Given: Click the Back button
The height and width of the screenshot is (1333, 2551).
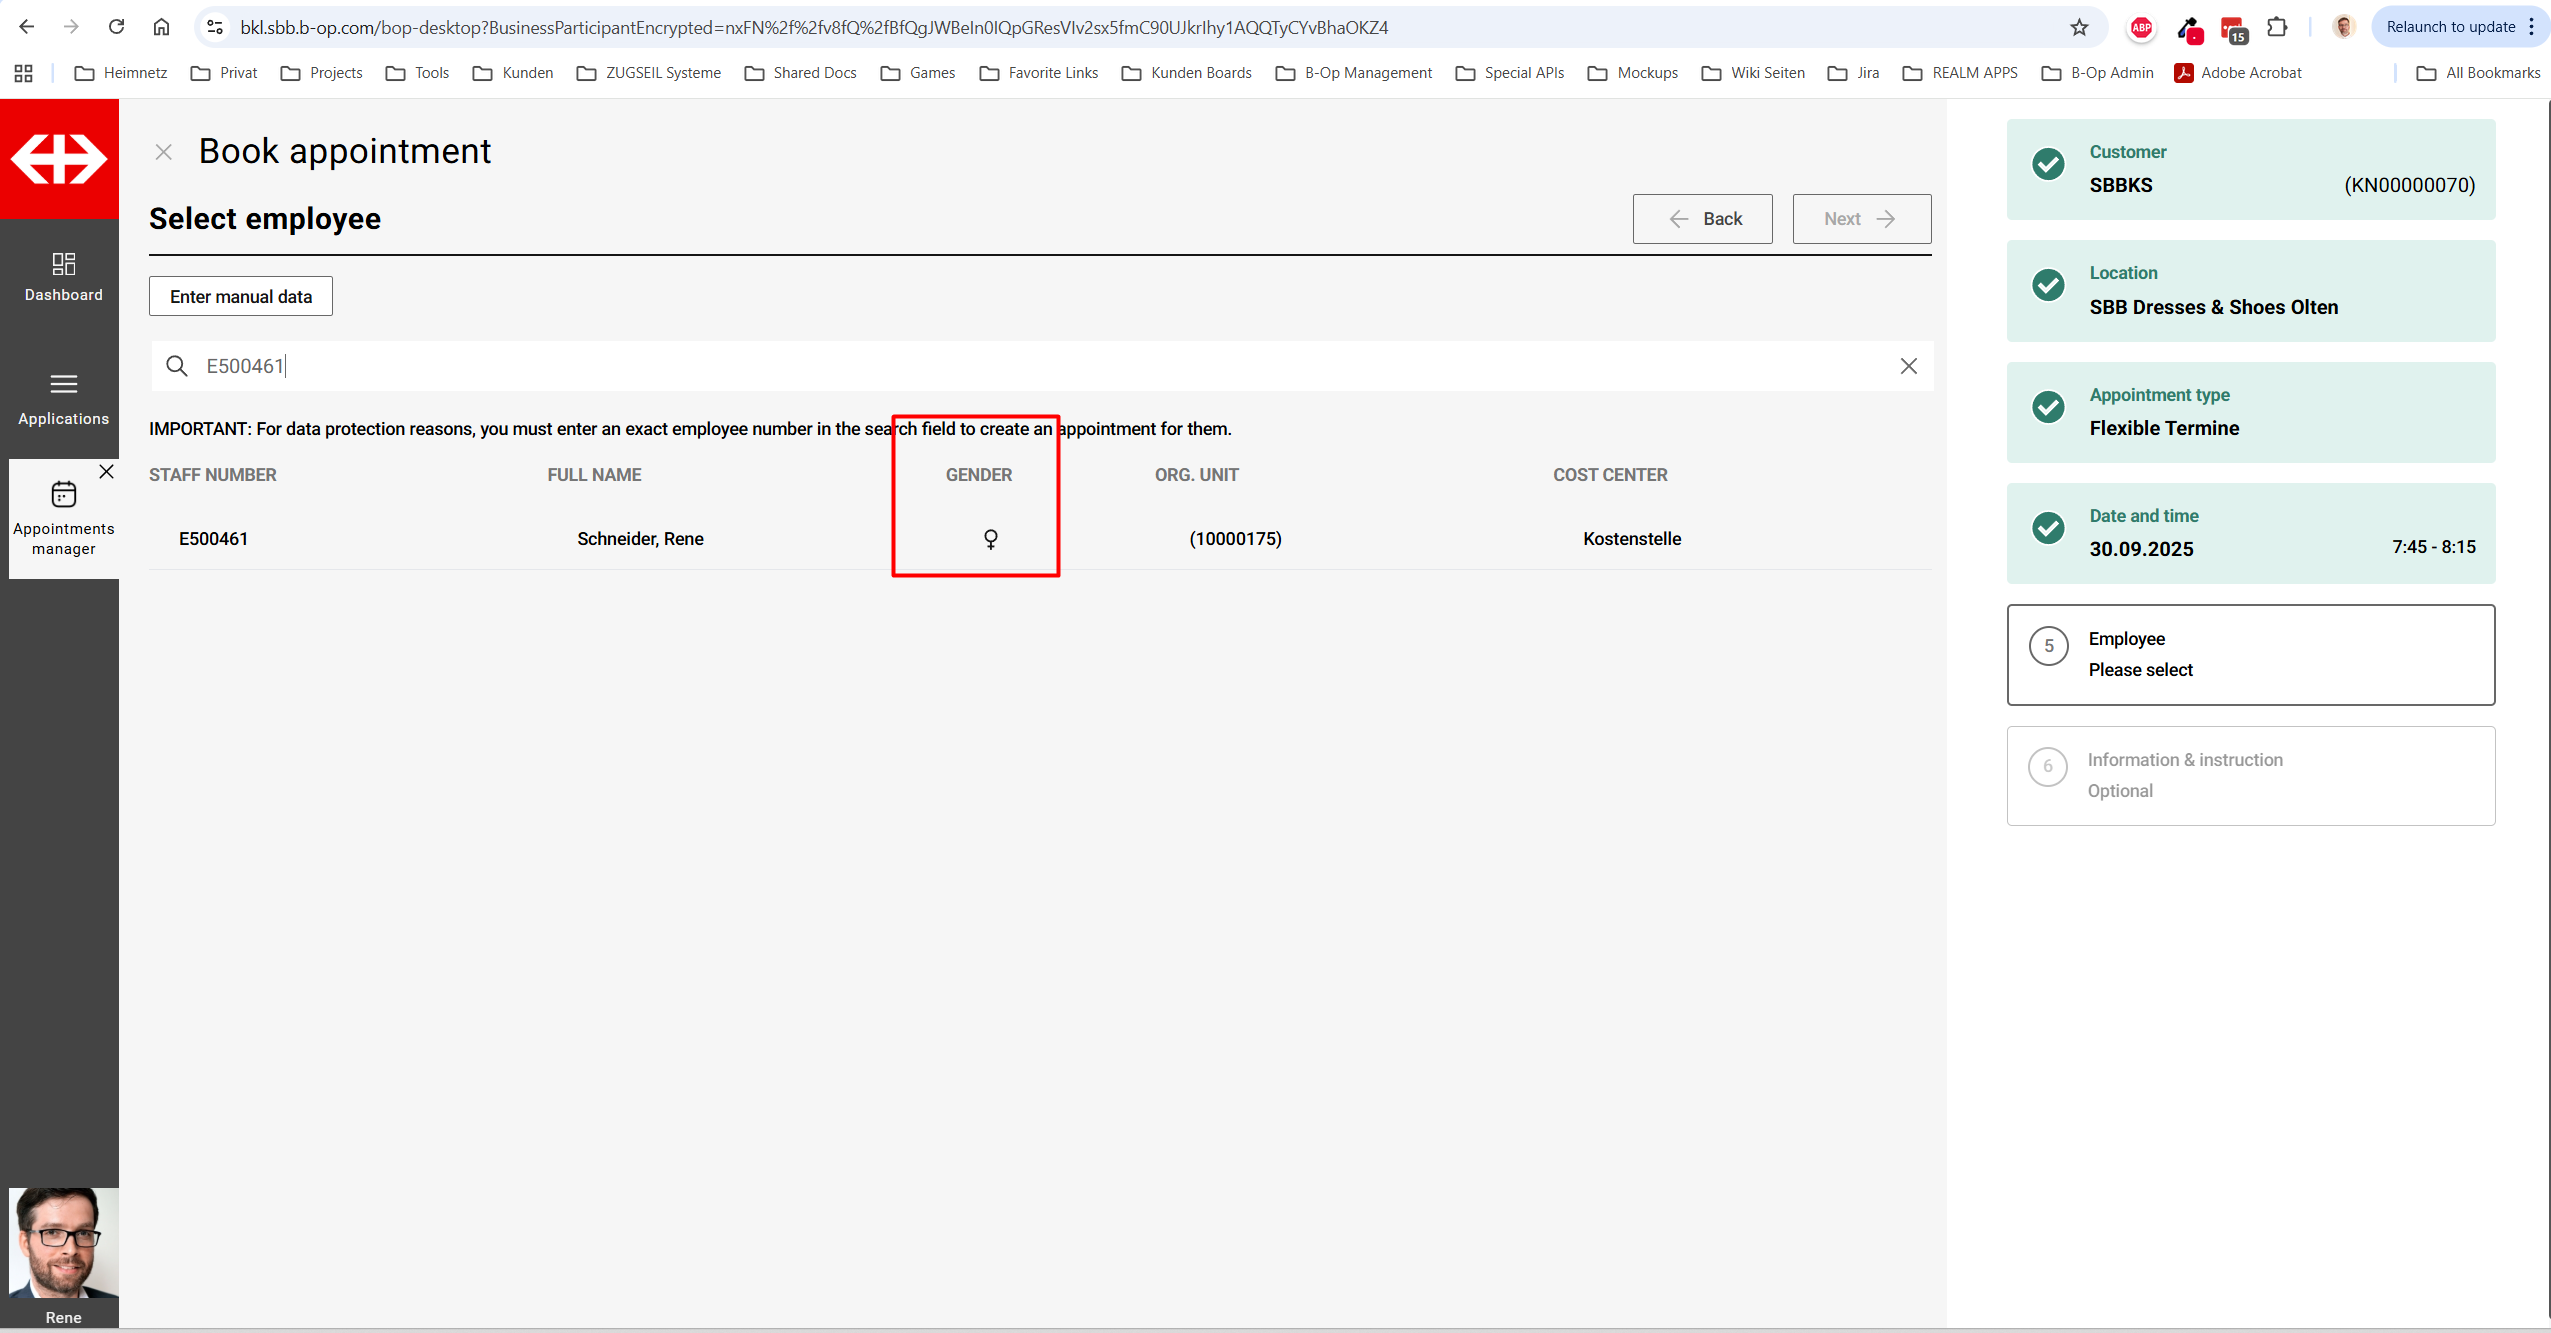Looking at the screenshot, I should click(1702, 219).
